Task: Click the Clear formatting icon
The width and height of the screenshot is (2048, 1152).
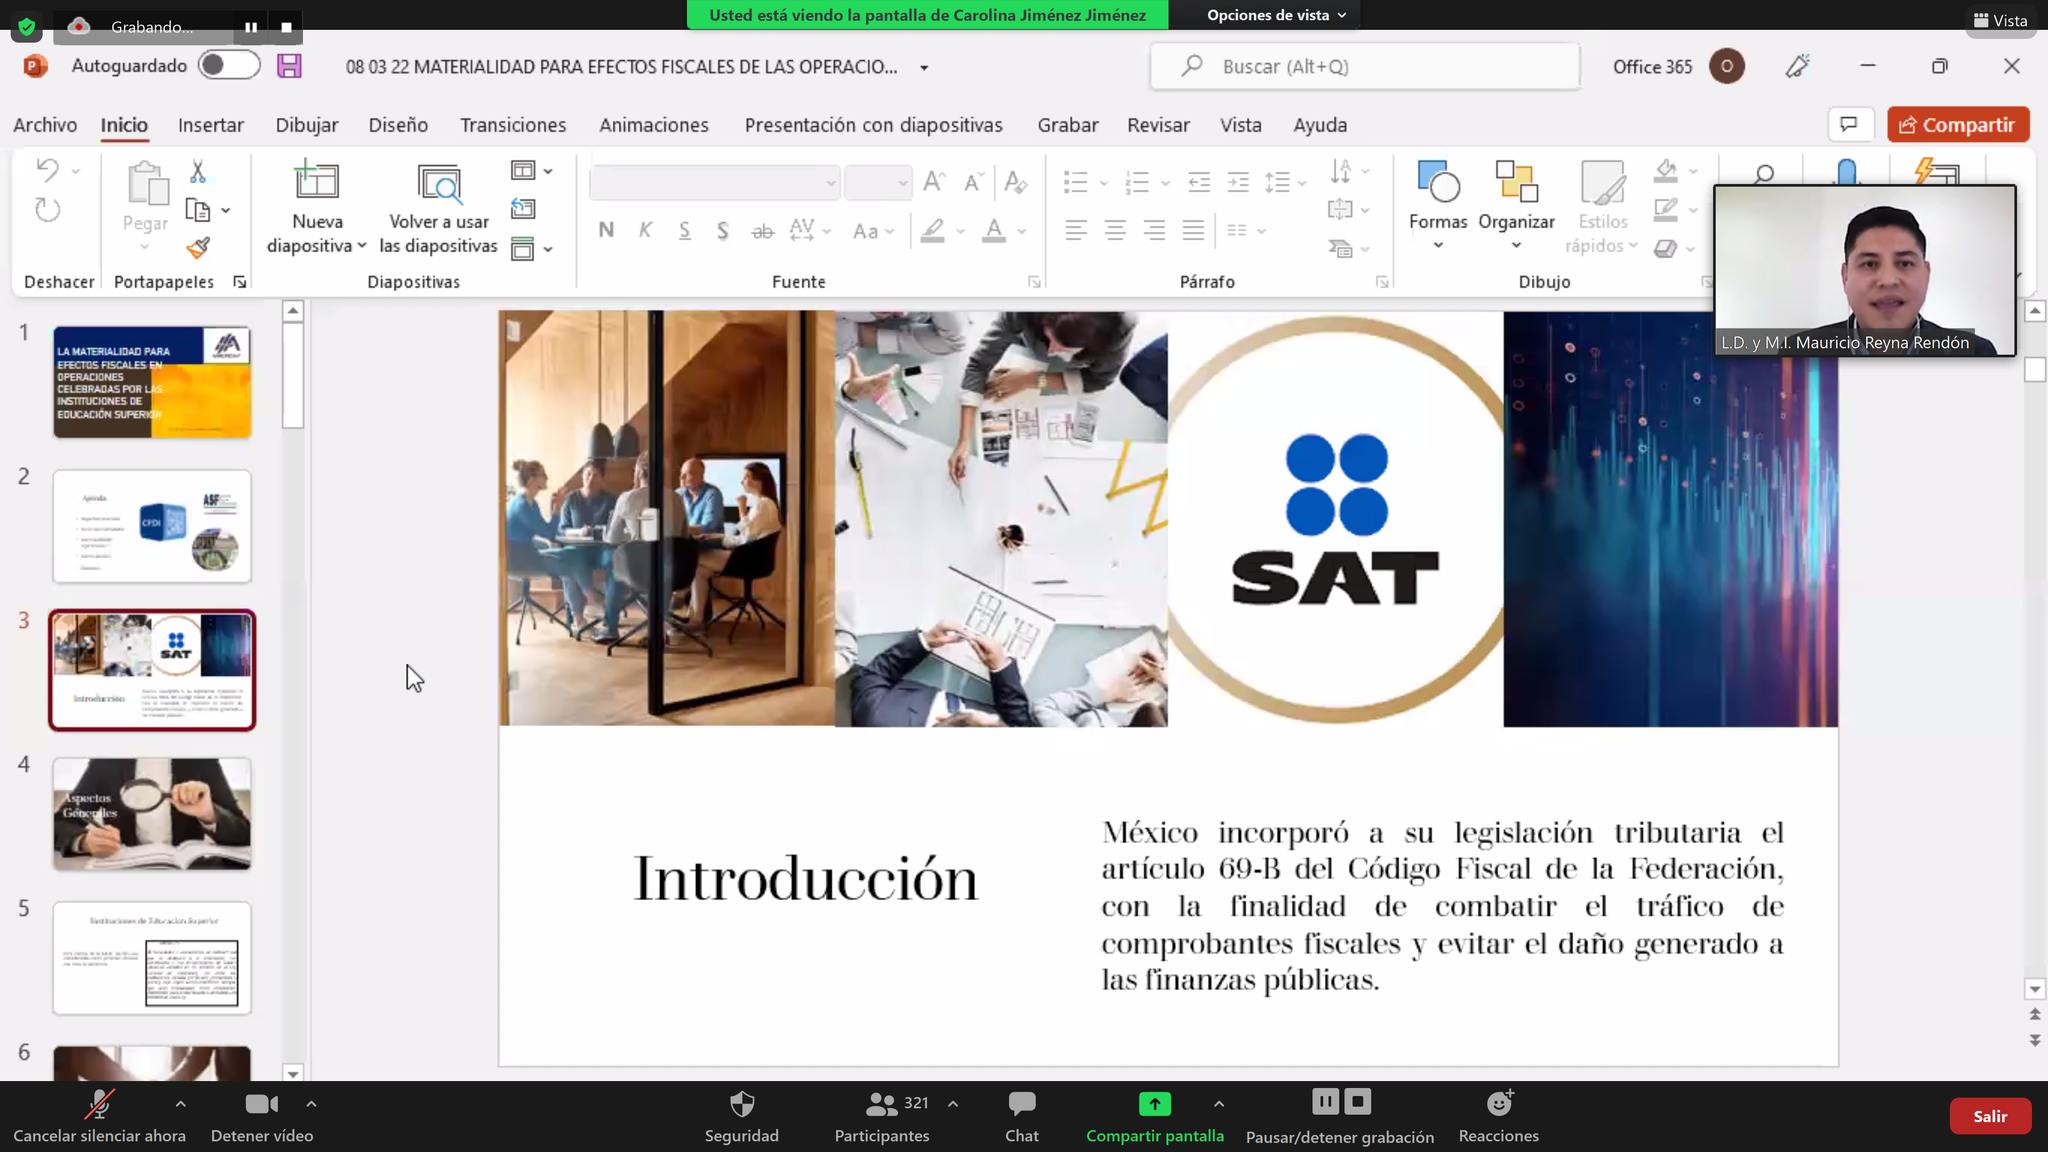Action: click(1015, 182)
